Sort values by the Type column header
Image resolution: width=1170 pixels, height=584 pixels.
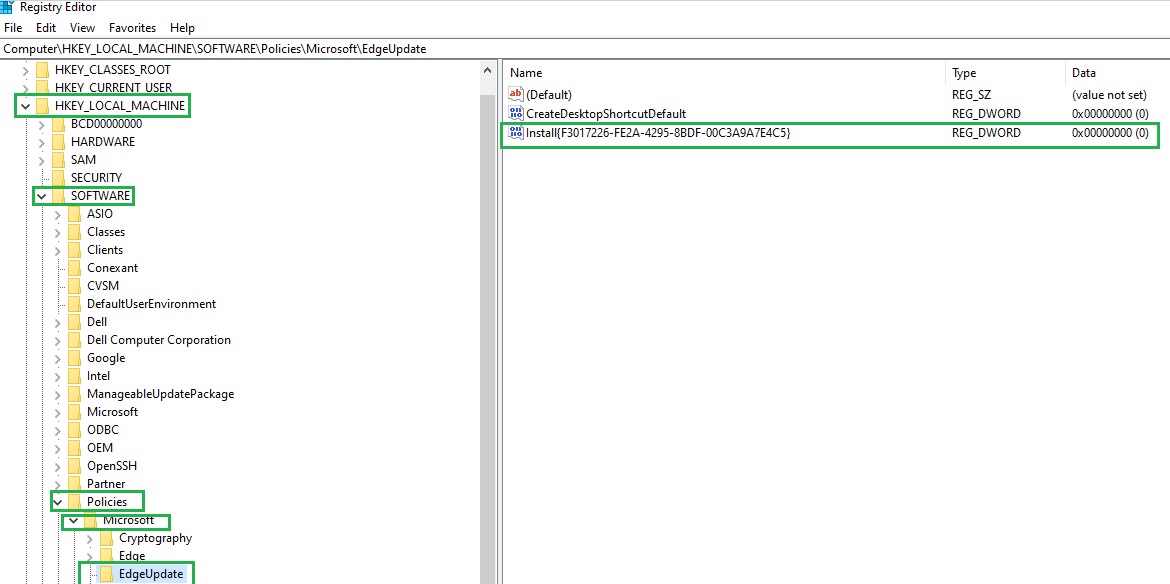tap(1006, 73)
